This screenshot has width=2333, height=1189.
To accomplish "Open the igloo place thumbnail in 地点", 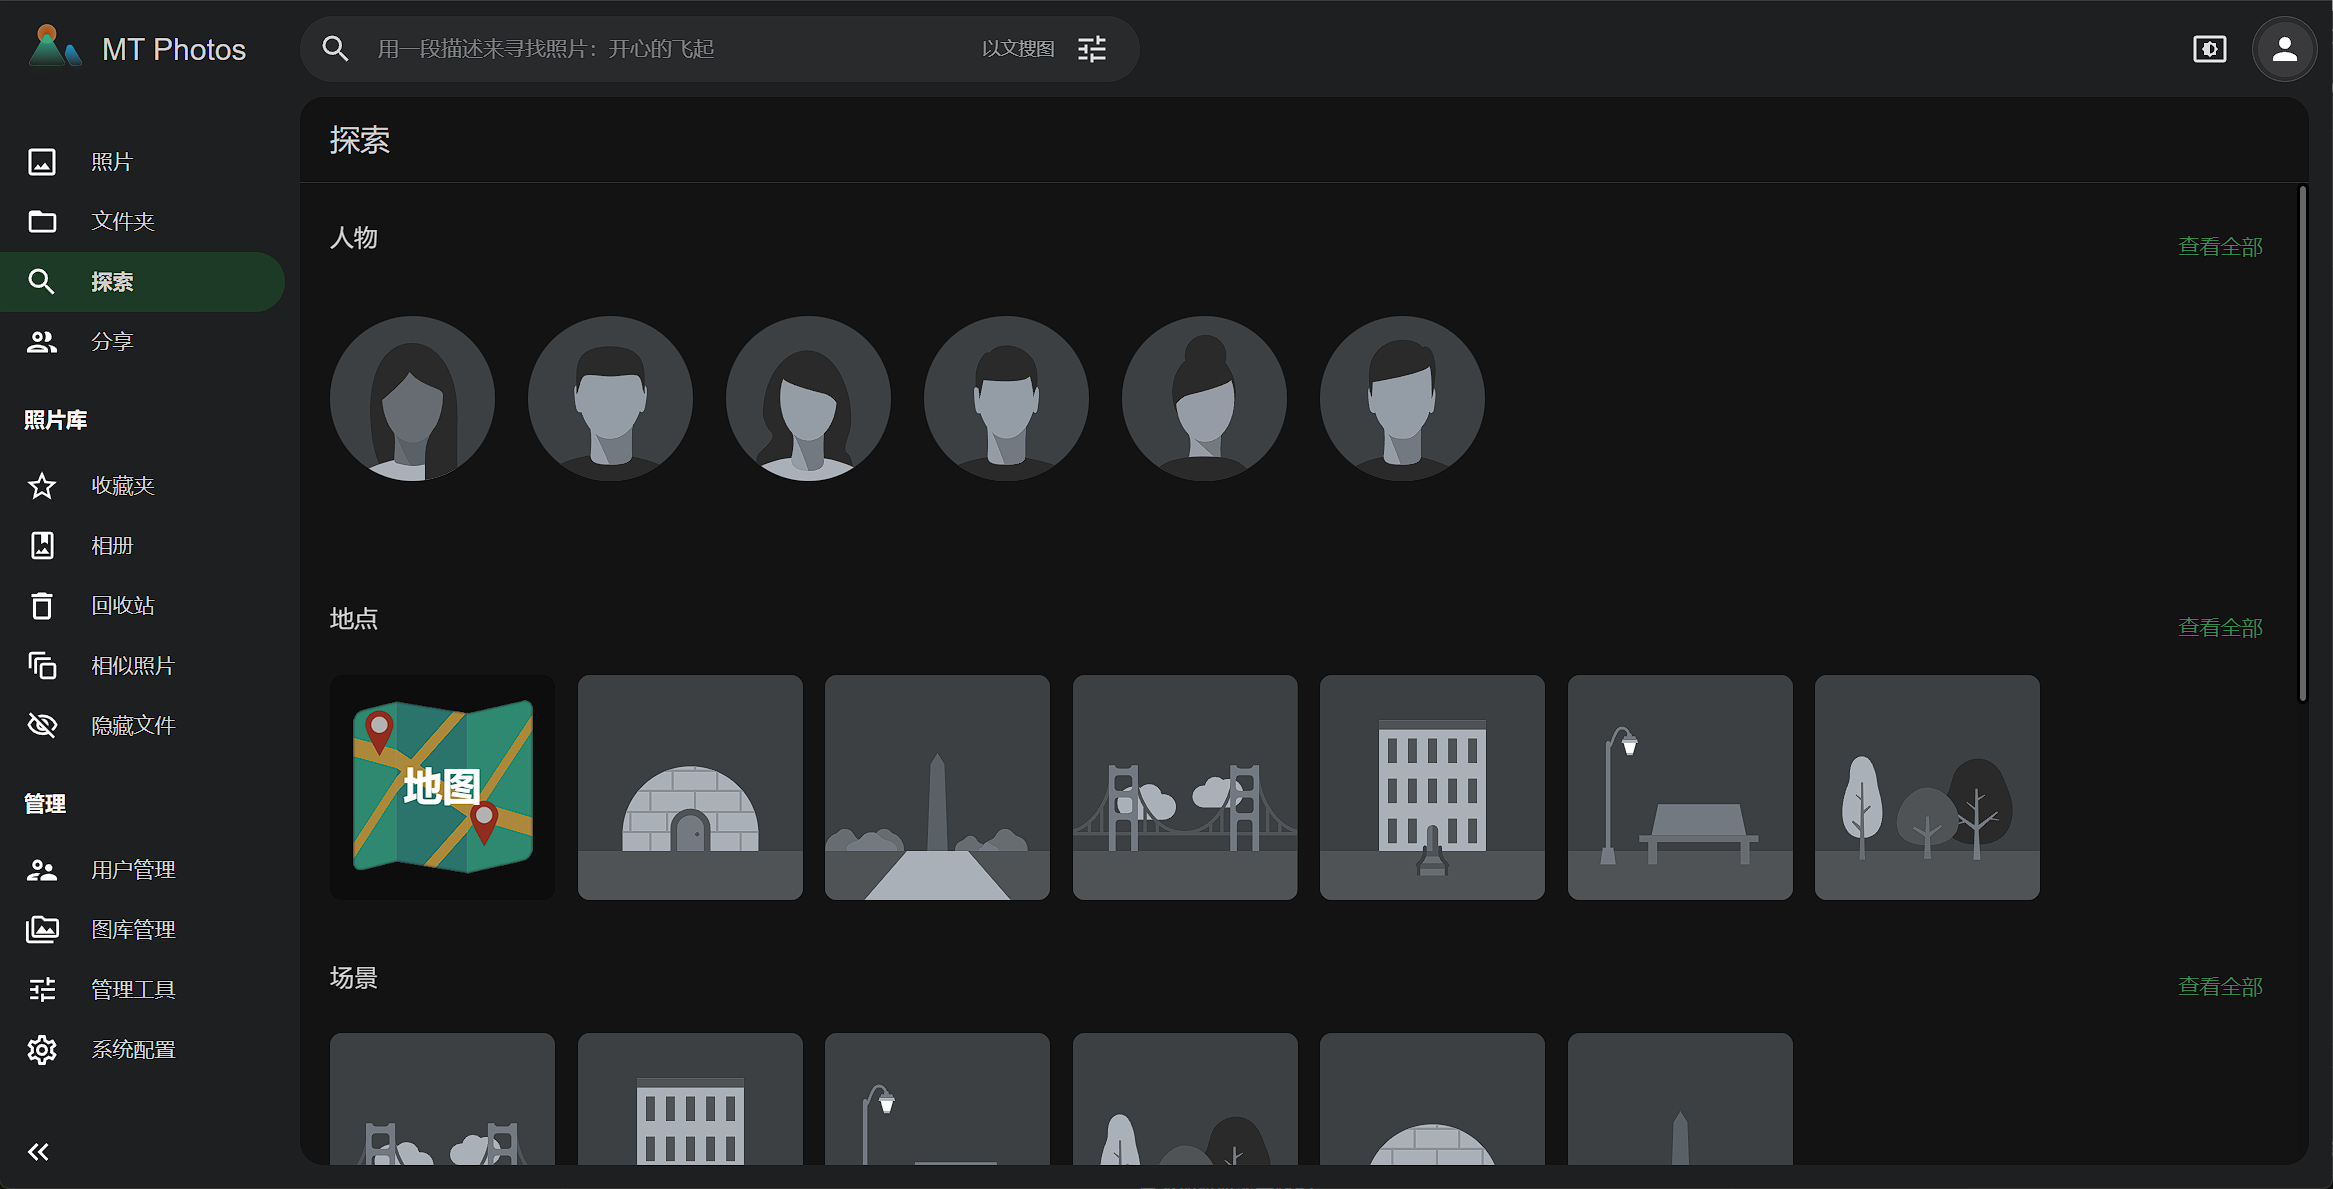I will pos(690,787).
